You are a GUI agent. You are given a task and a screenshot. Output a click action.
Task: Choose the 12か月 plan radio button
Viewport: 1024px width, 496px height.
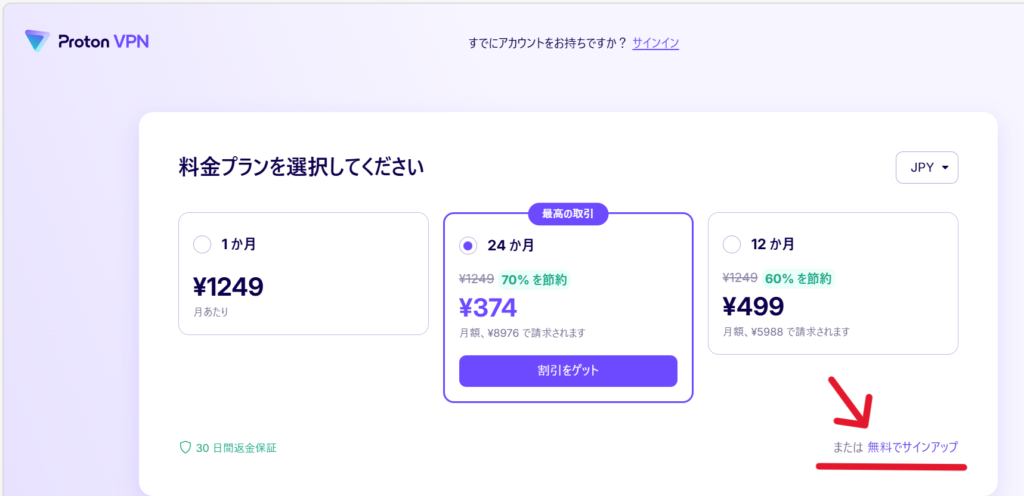coord(731,244)
